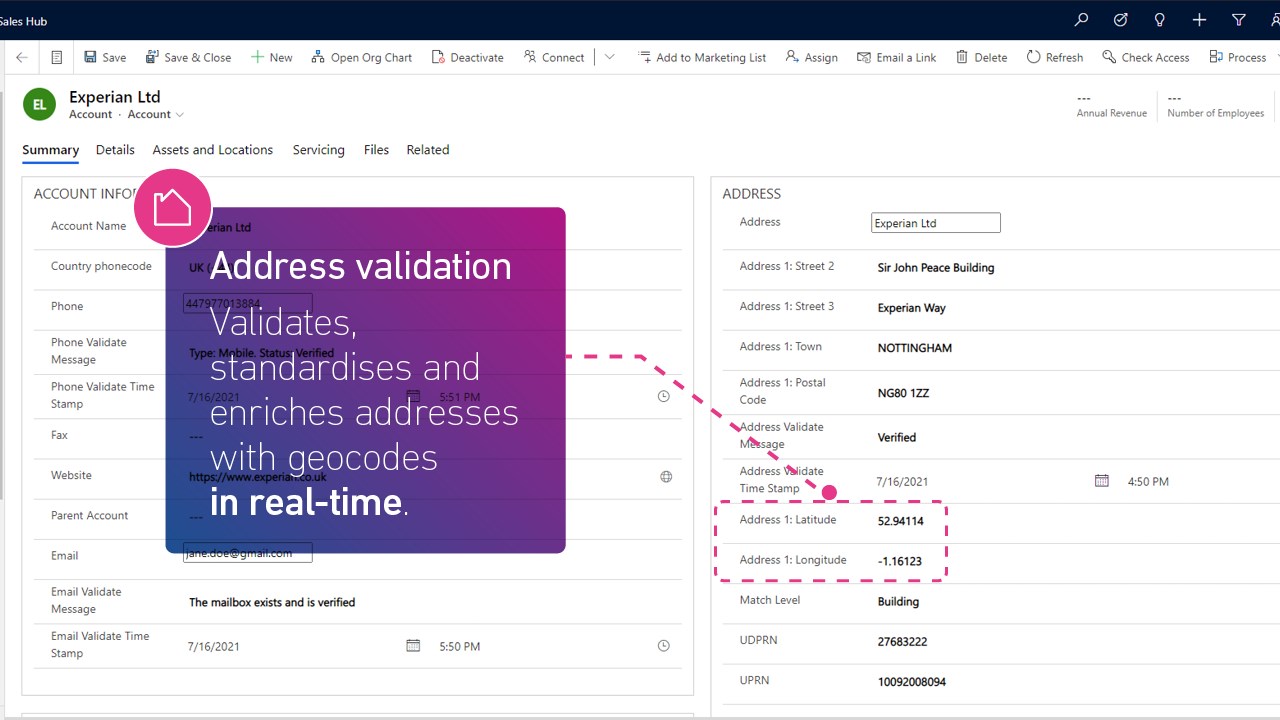Create a New record
The width and height of the screenshot is (1280, 720).
tap(271, 57)
